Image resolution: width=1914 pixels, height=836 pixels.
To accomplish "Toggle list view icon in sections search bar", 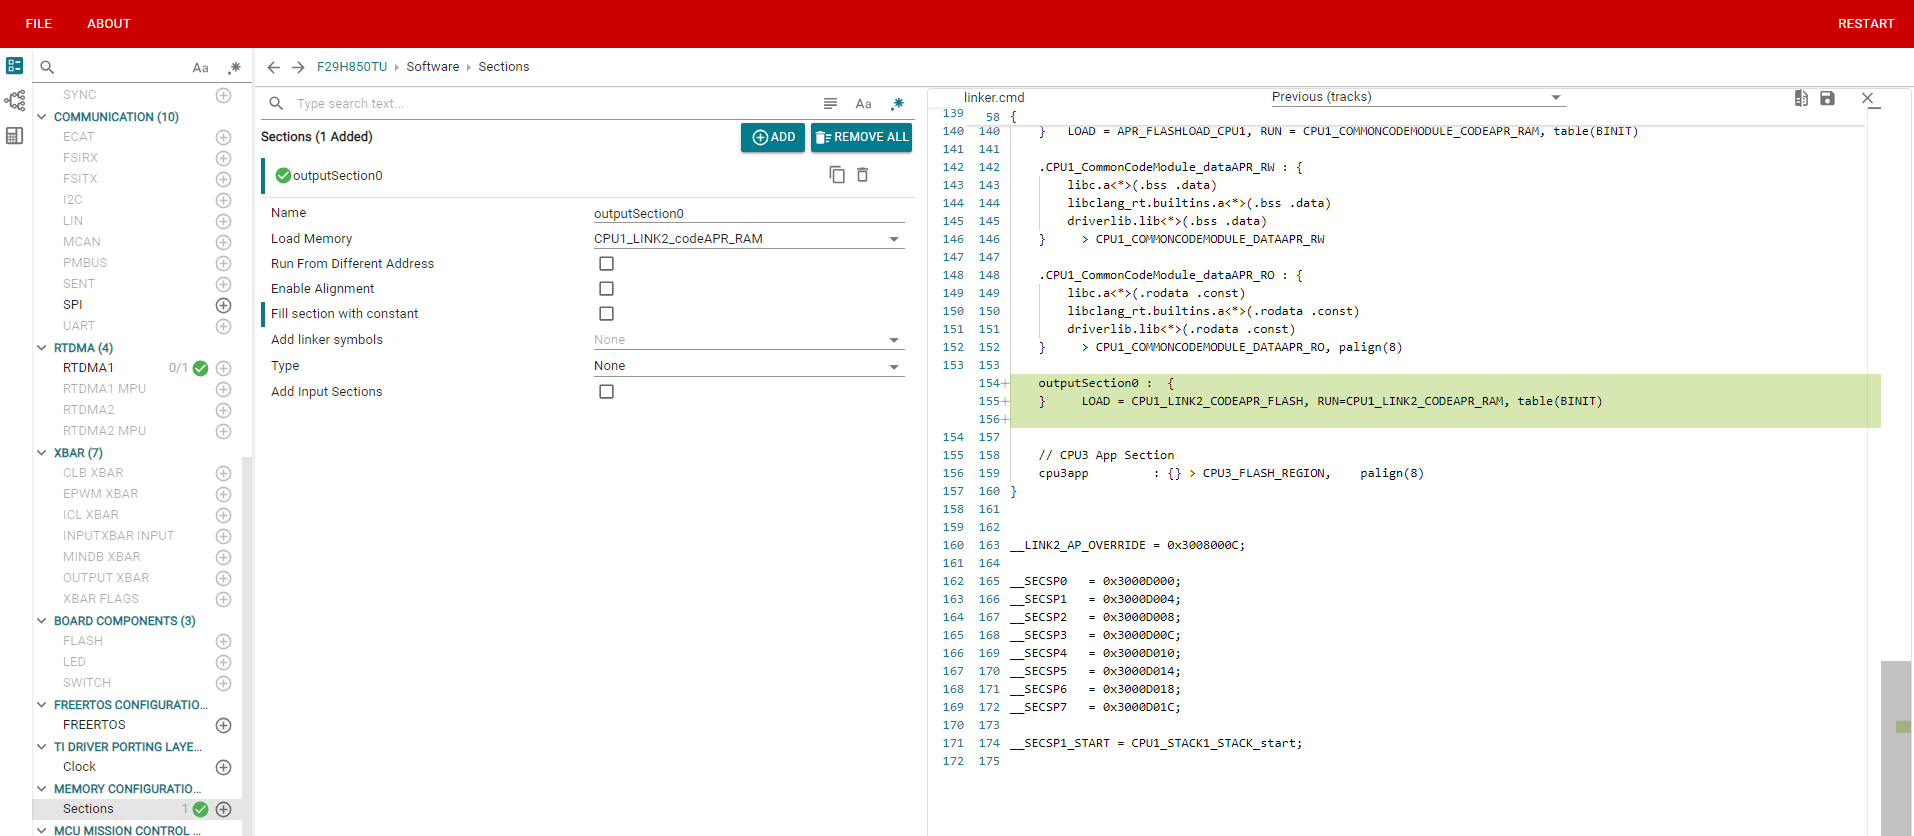I will (830, 104).
